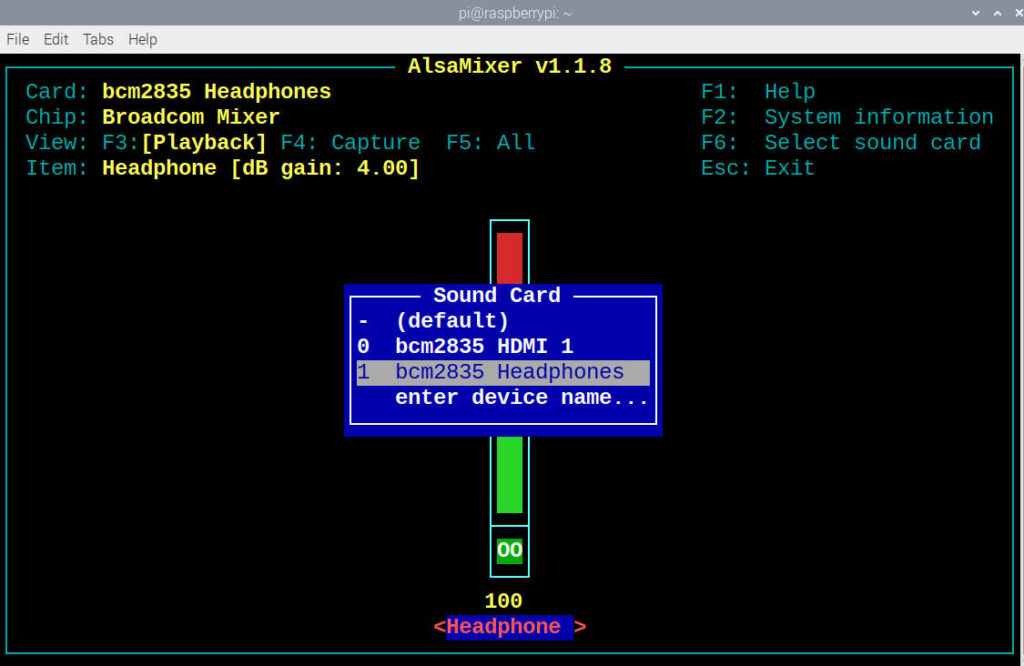This screenshot has width=1024, height=666.
Task: Choose bcm2835 HDMI 1 sound card
Action: [x=503, y=346]
